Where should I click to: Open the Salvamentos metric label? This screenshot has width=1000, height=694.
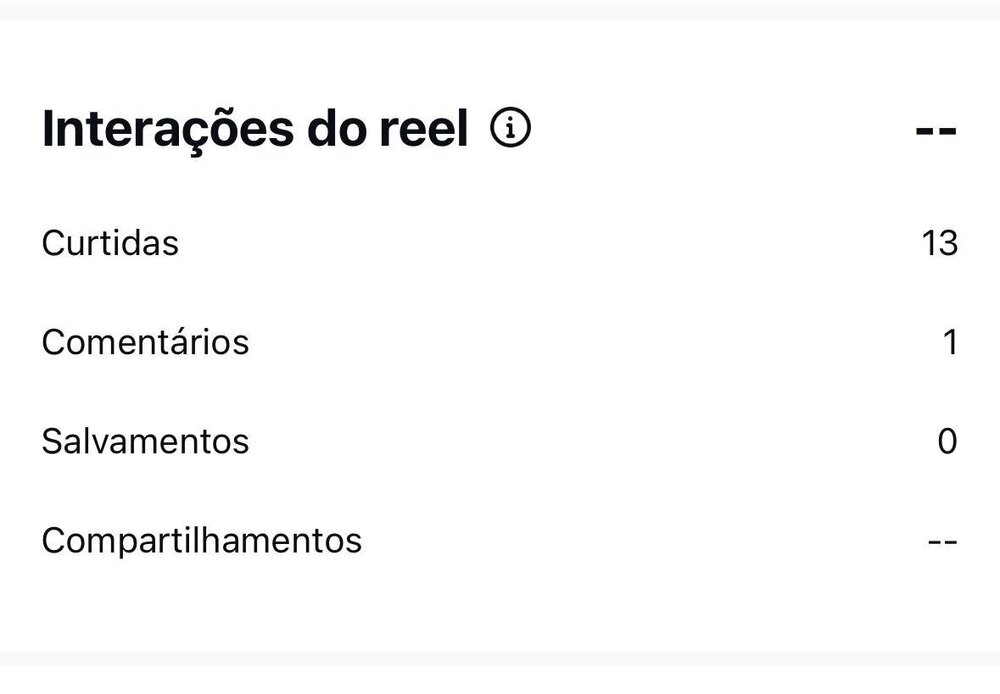pyautogui.click(x=145, y=441)
